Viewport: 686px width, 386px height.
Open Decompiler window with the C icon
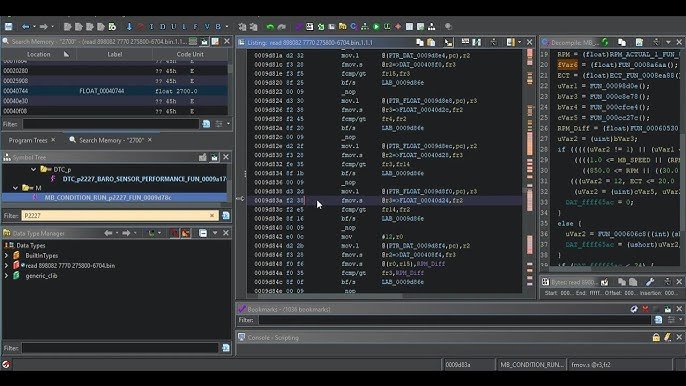click(x=354, y=27)
